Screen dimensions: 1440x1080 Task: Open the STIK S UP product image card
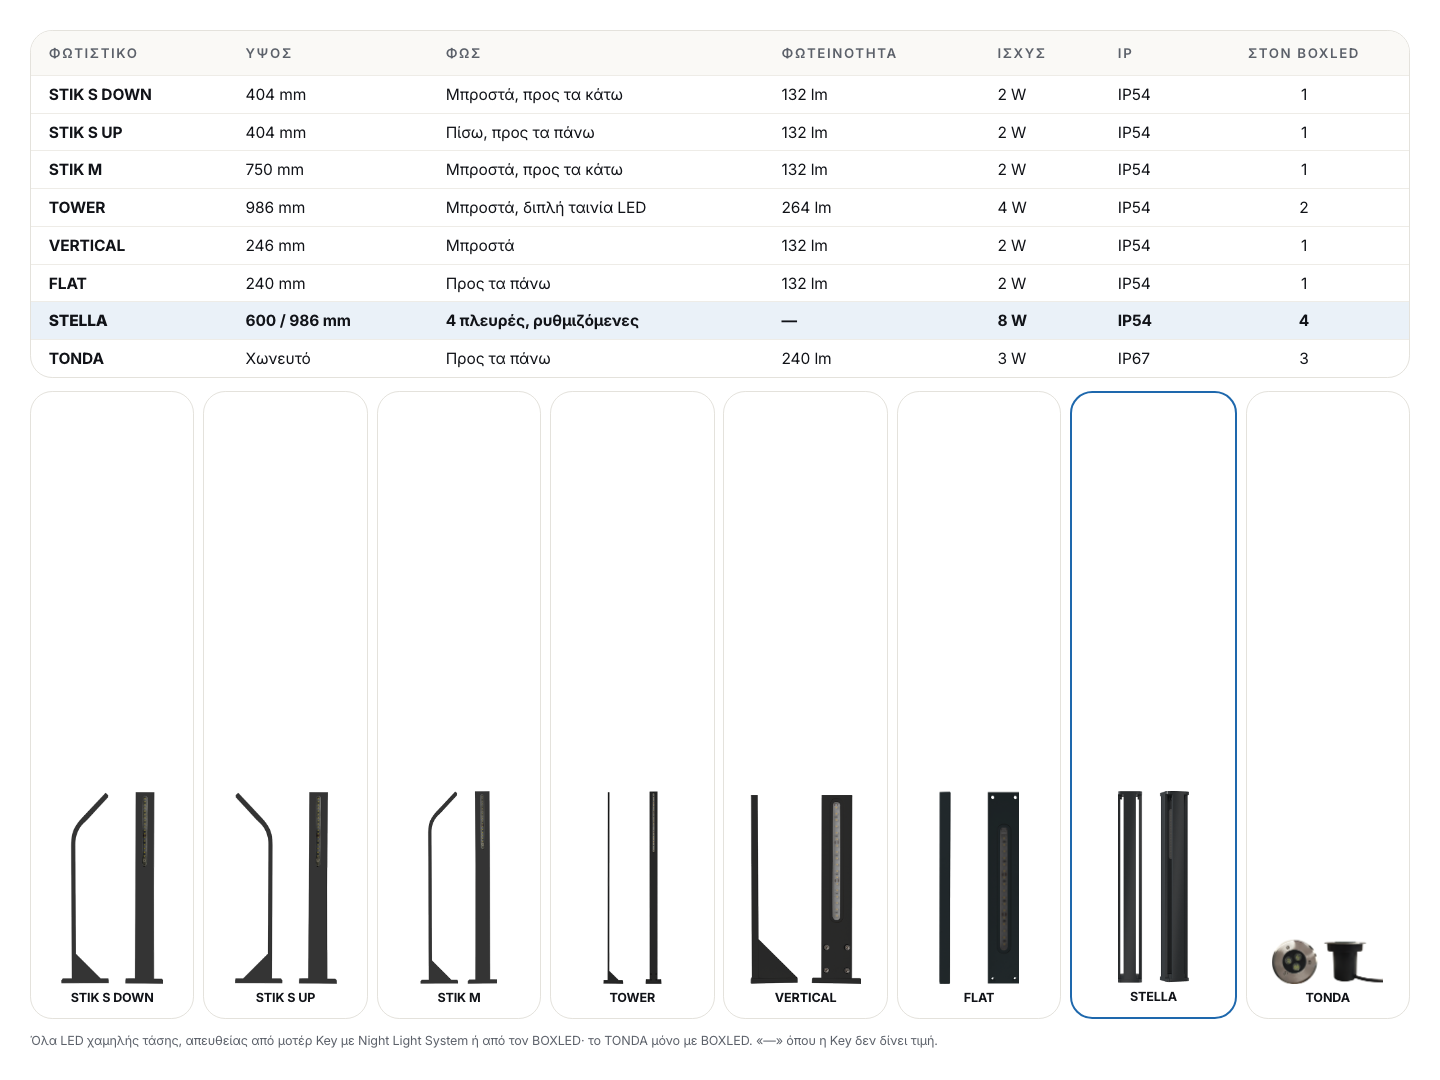point(285,705)
